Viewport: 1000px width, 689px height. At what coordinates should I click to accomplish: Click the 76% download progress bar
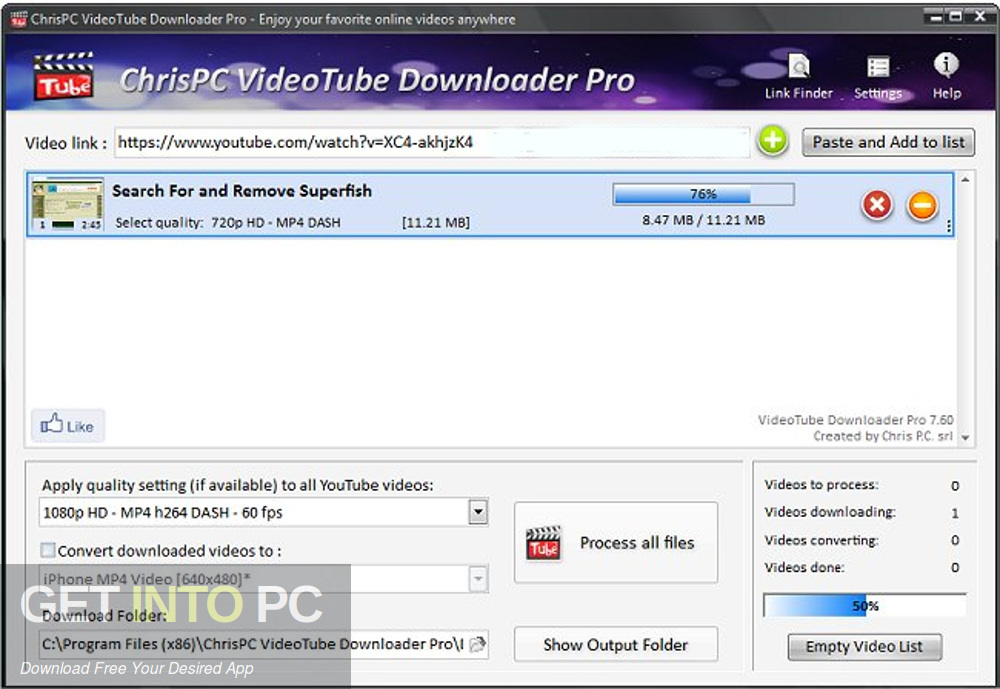(x=703, y=194)
